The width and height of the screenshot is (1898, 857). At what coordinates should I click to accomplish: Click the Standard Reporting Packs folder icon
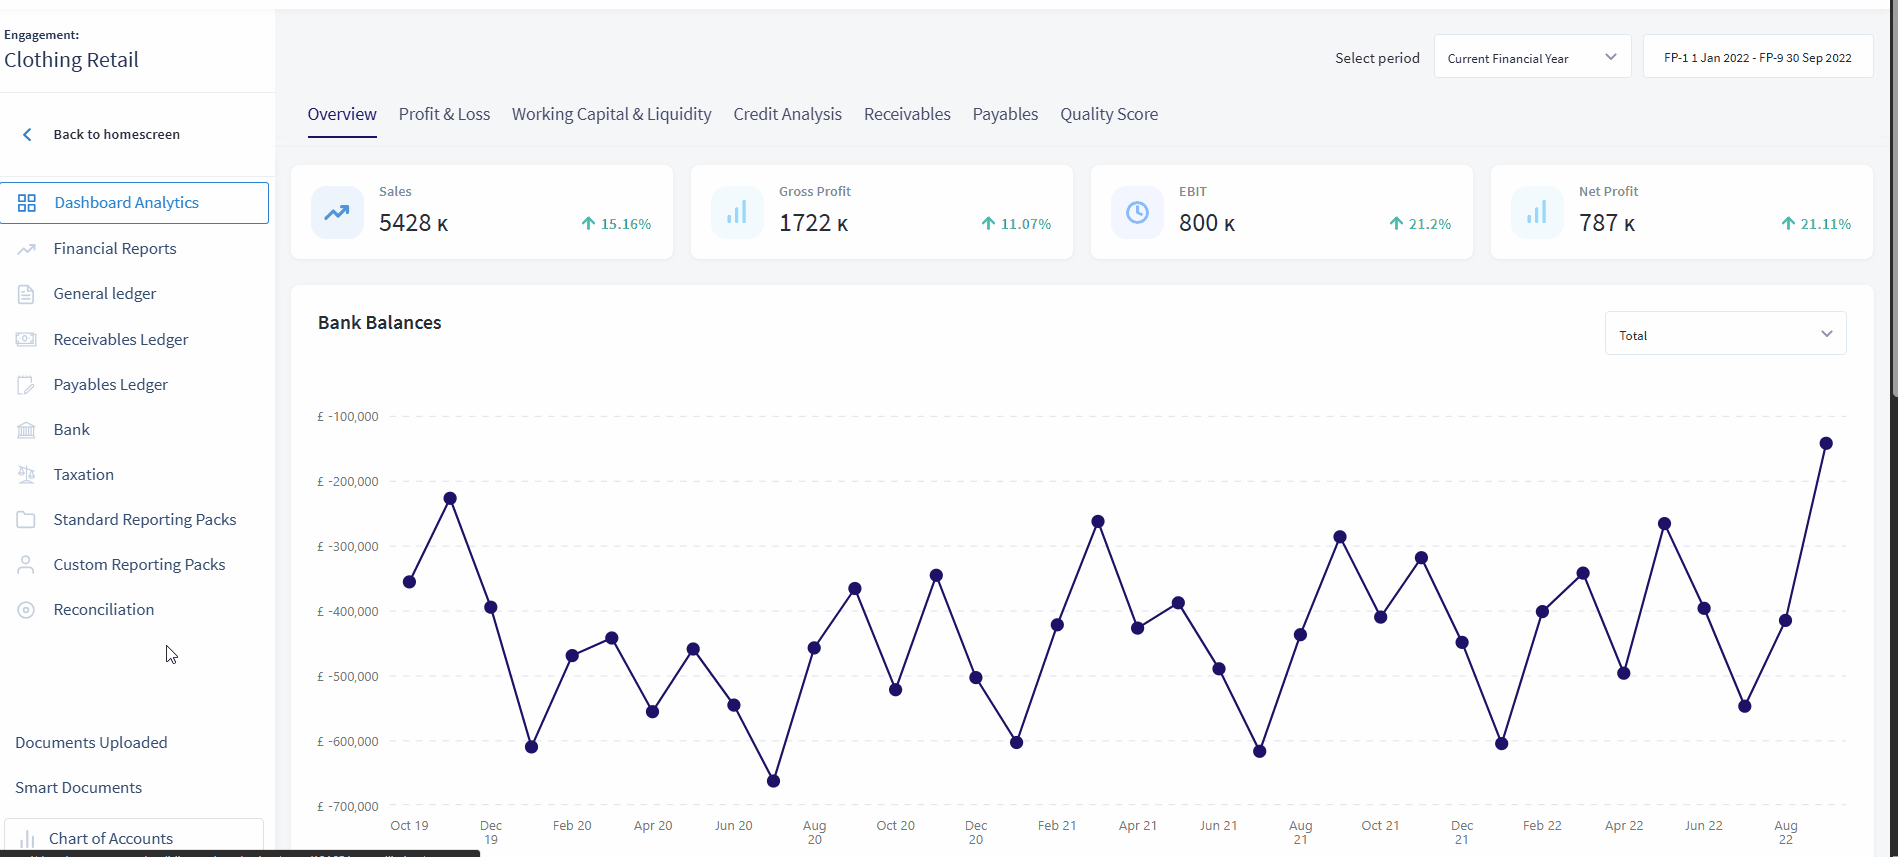27,520
